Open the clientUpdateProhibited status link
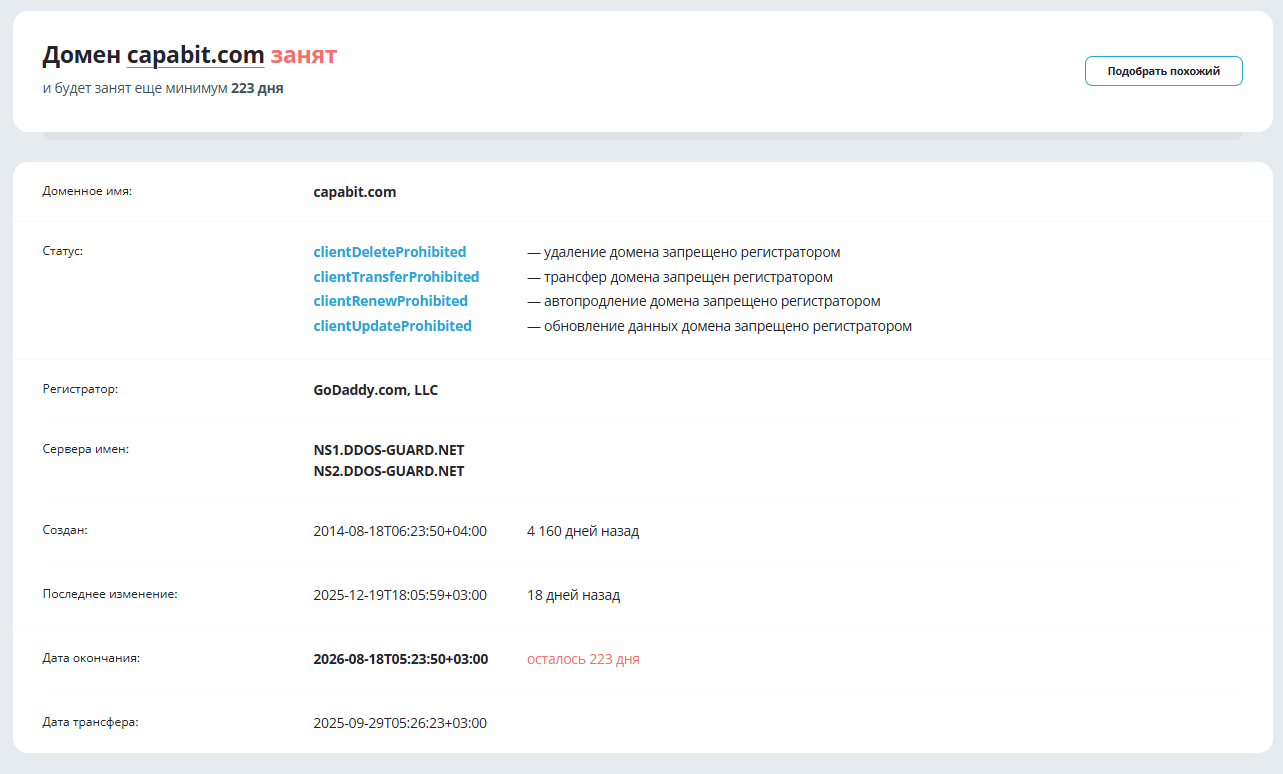The width and height of the screenshot is (1283, 774). (x=392, y=325)
